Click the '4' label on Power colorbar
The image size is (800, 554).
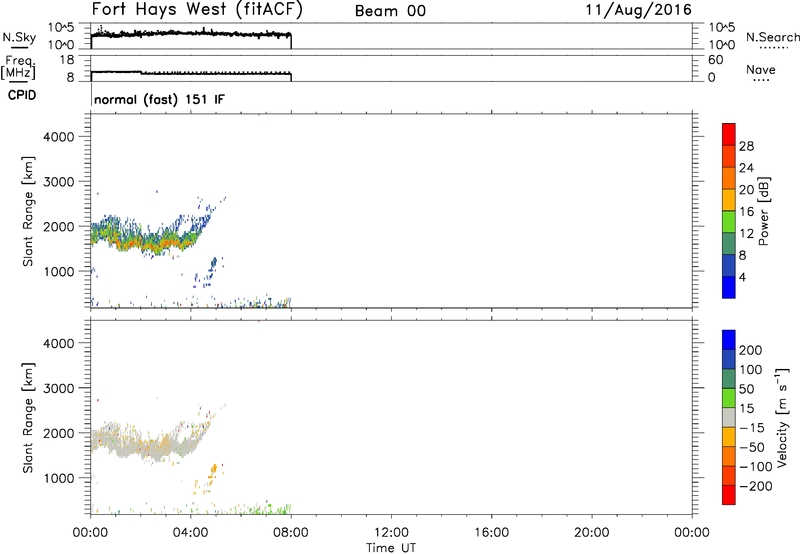tap(742, 277)
